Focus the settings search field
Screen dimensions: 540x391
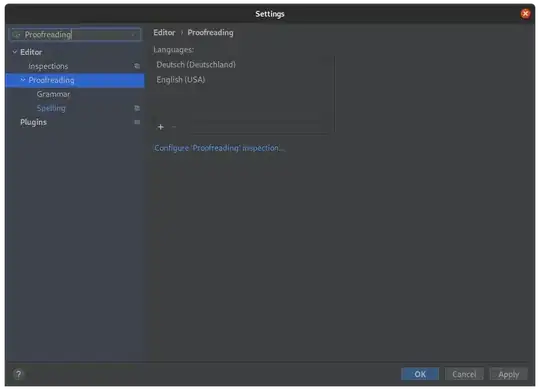(x=75, y=34)
